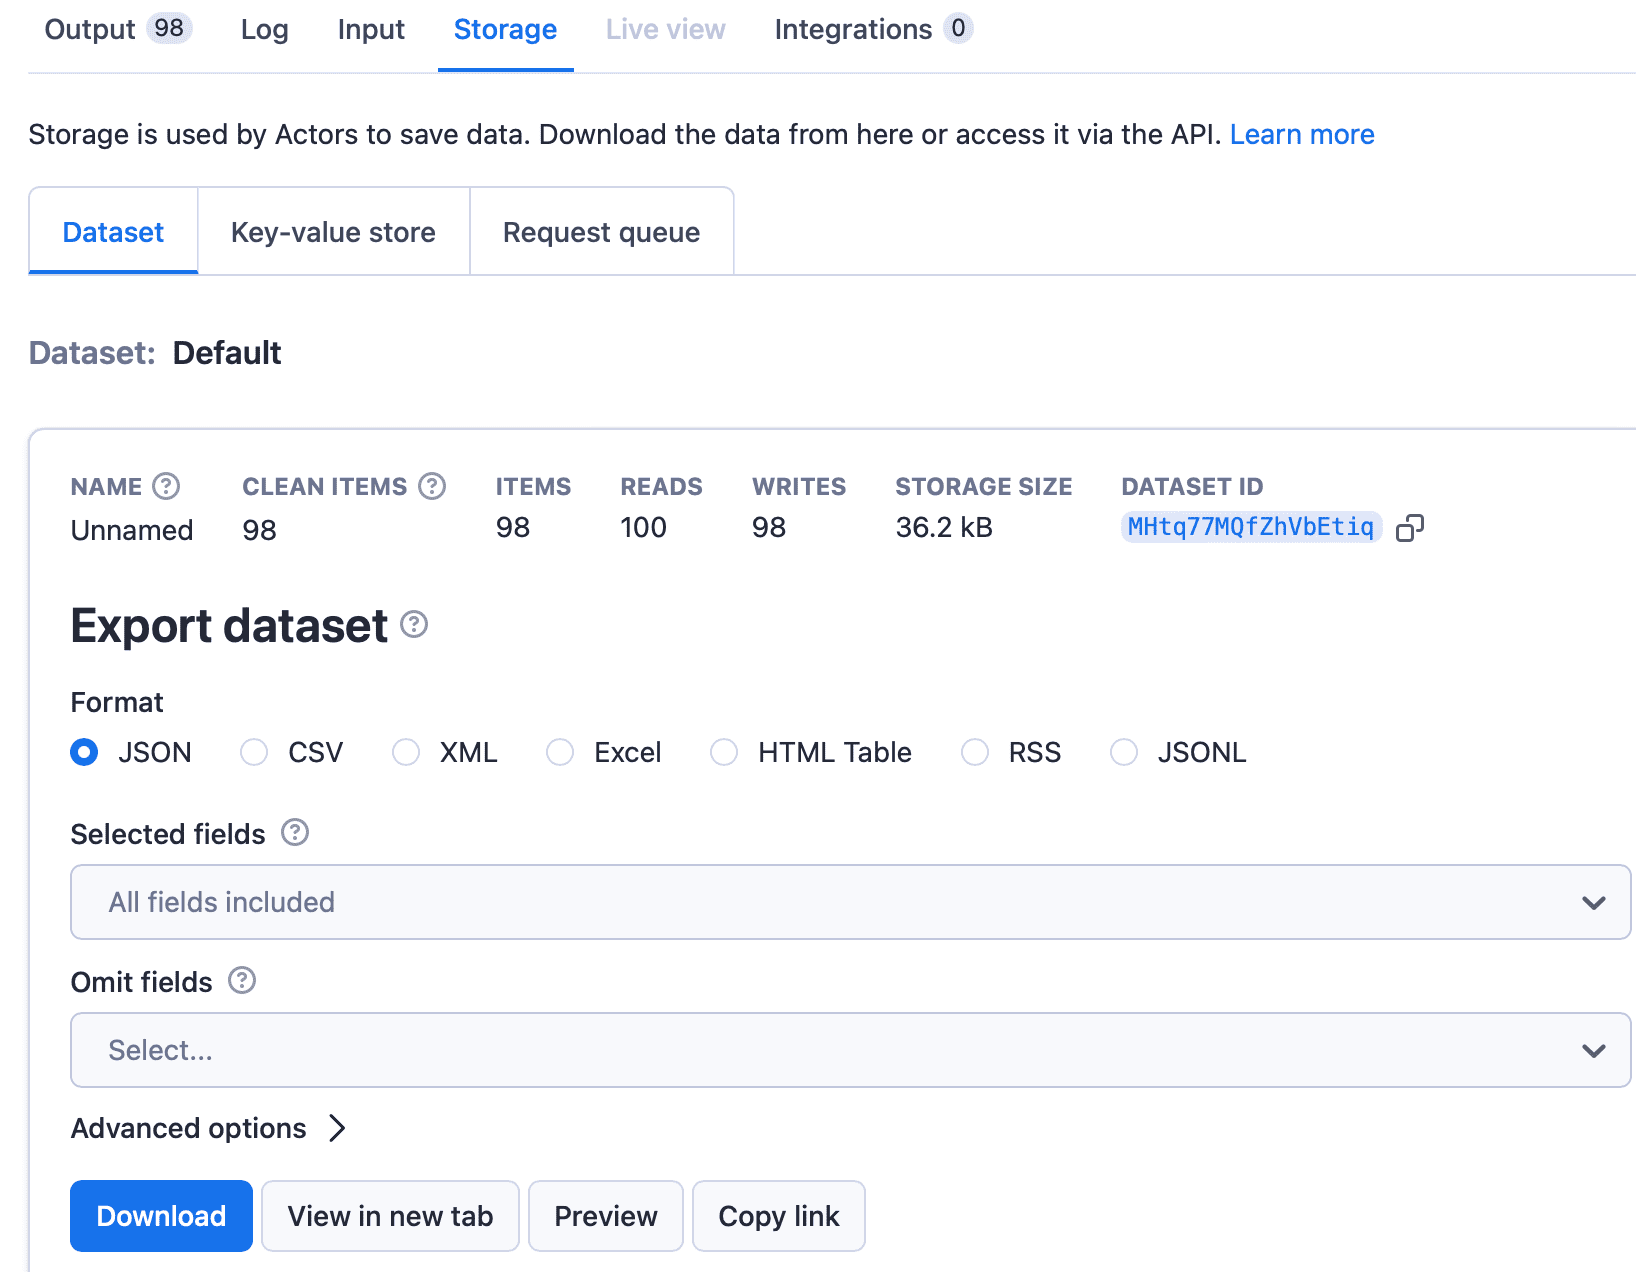The height and width of the screenshot is (1272, 1636).
Task: Open the Omit fields dropdown
Action: coord(850,1050)
